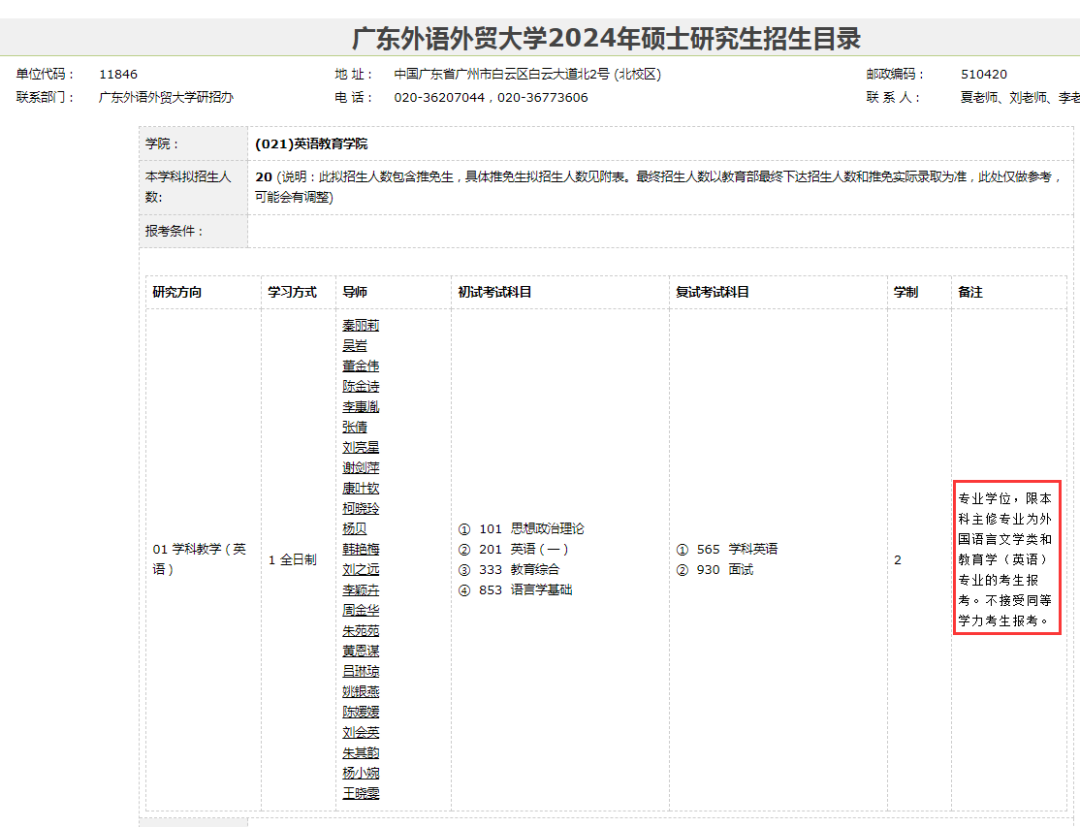The image size is (1080, 827).
Task: Select exam subject 853 语言学基础
Action: tap(526, 589)
